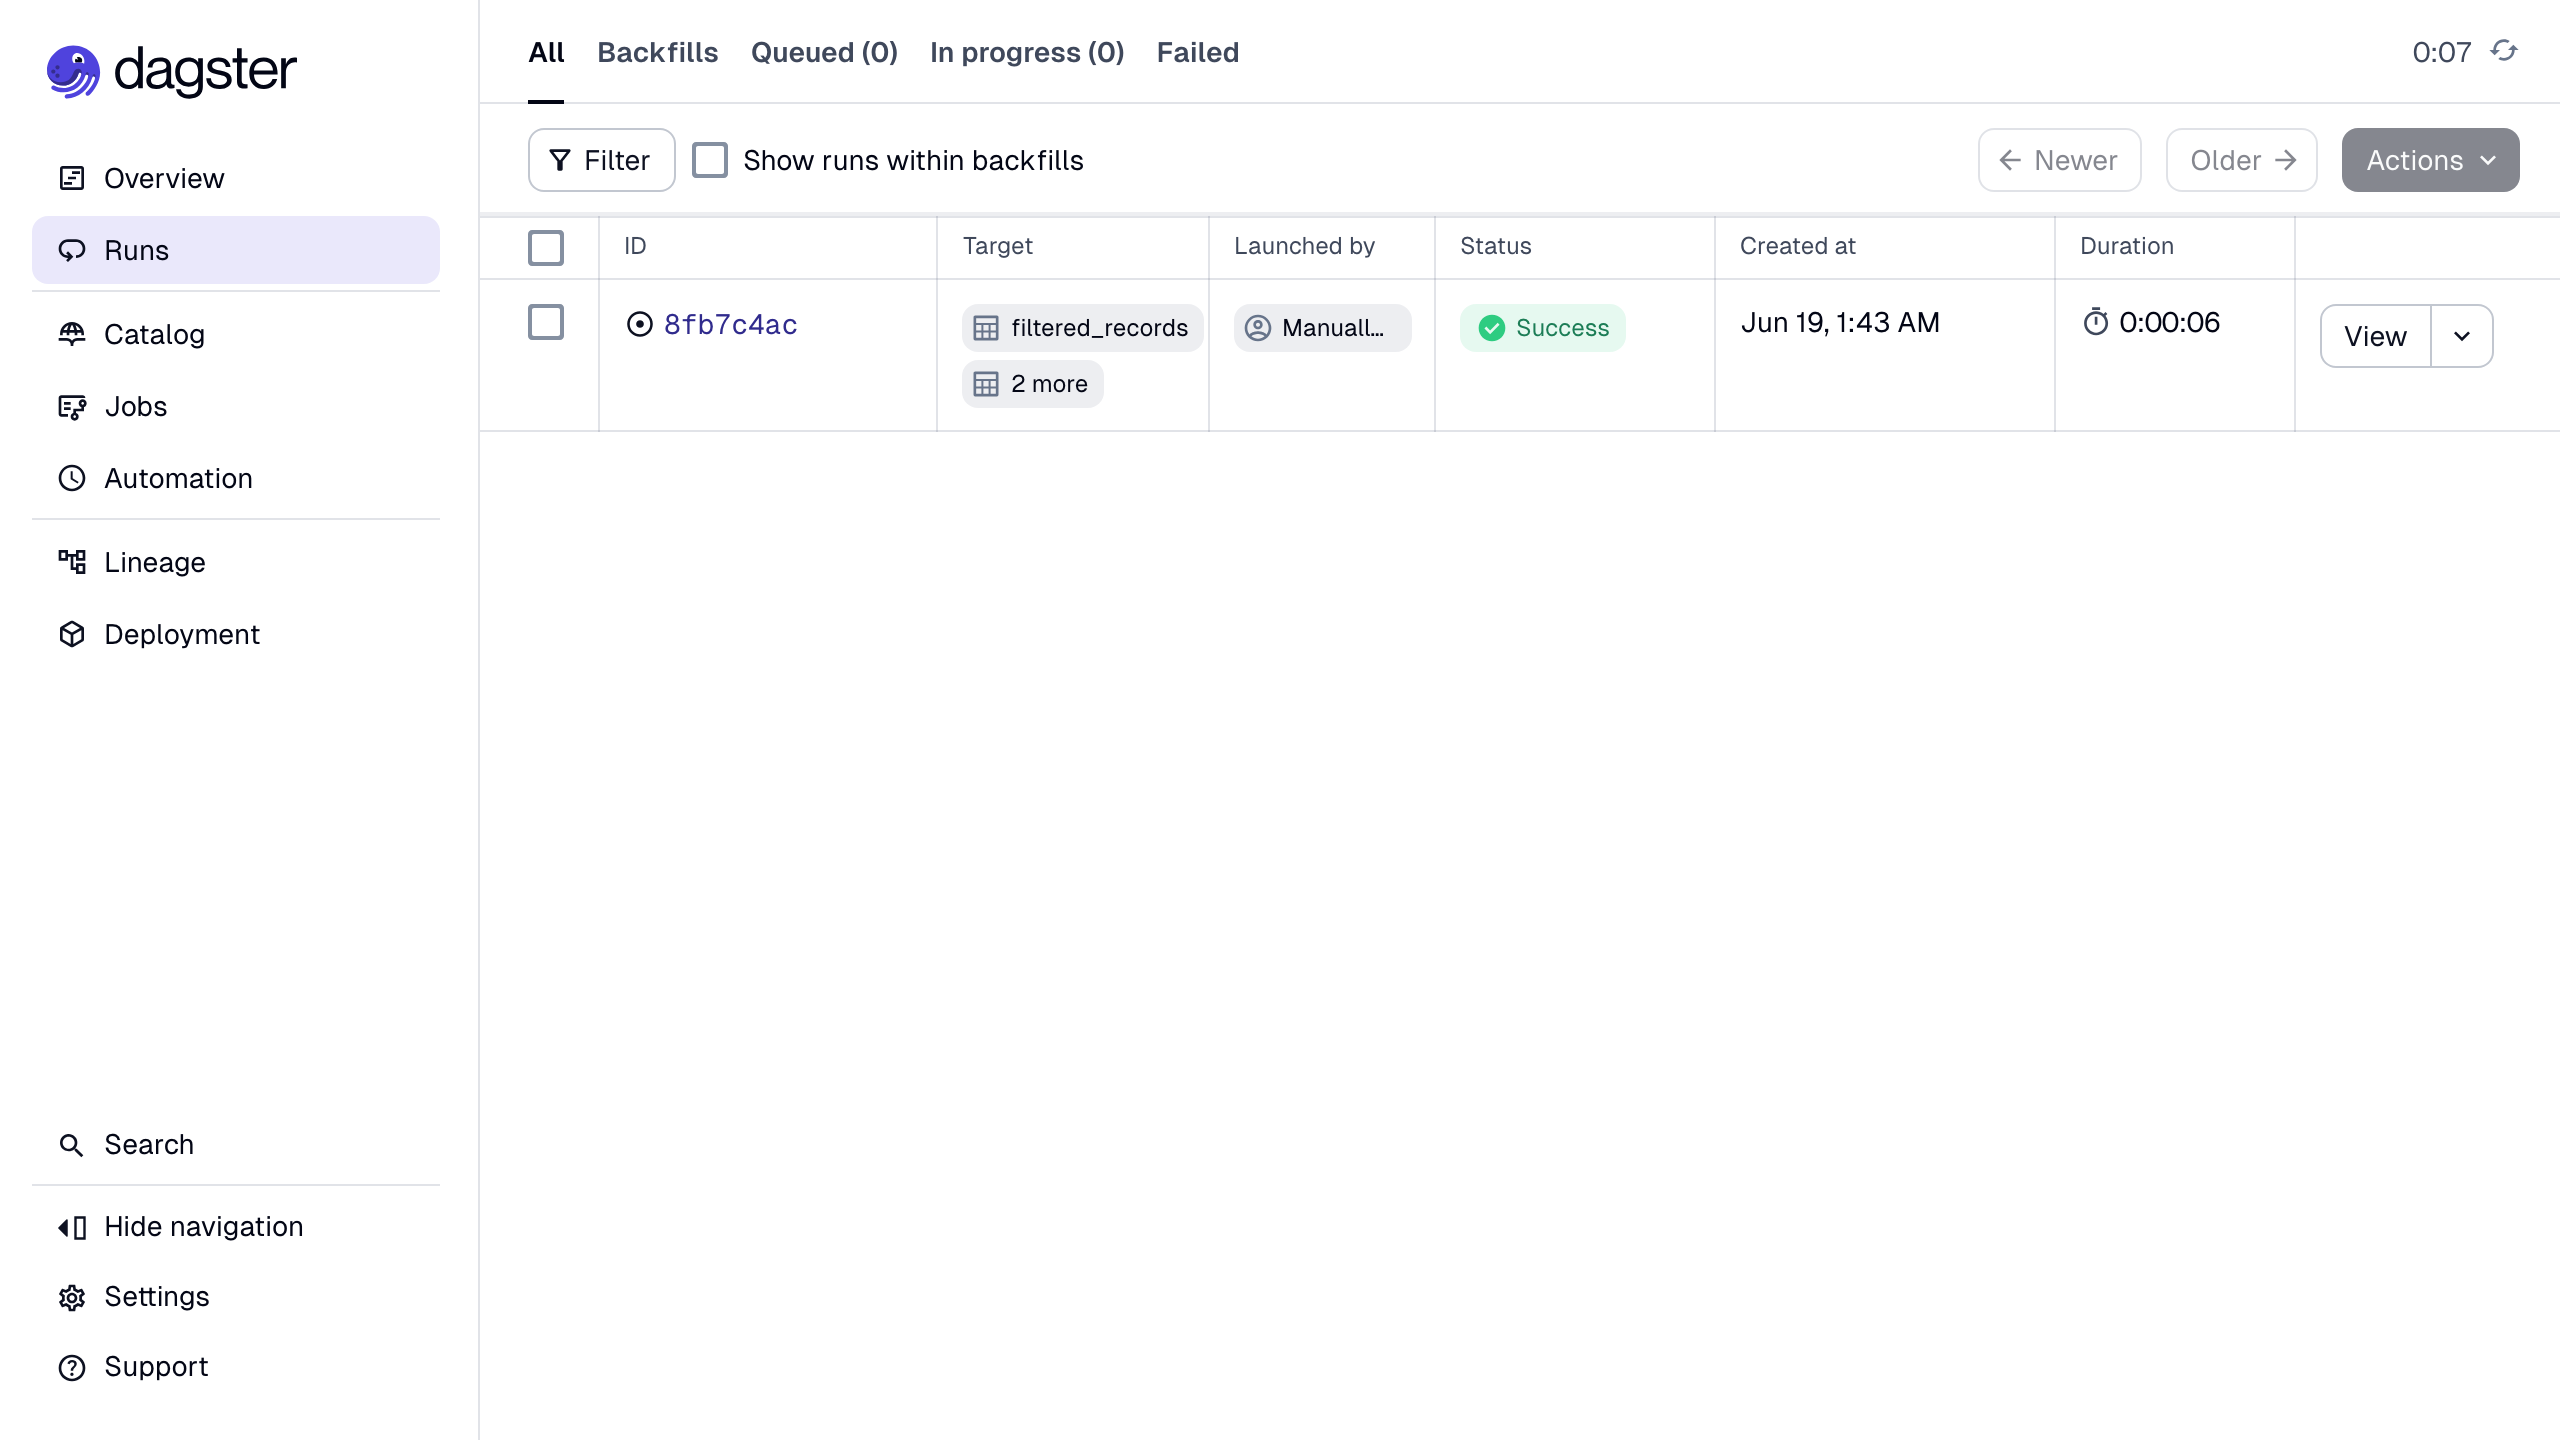Click the Newer pagination button
The width and height of the screenshot is (2560, 1440).
[2059, 160]
